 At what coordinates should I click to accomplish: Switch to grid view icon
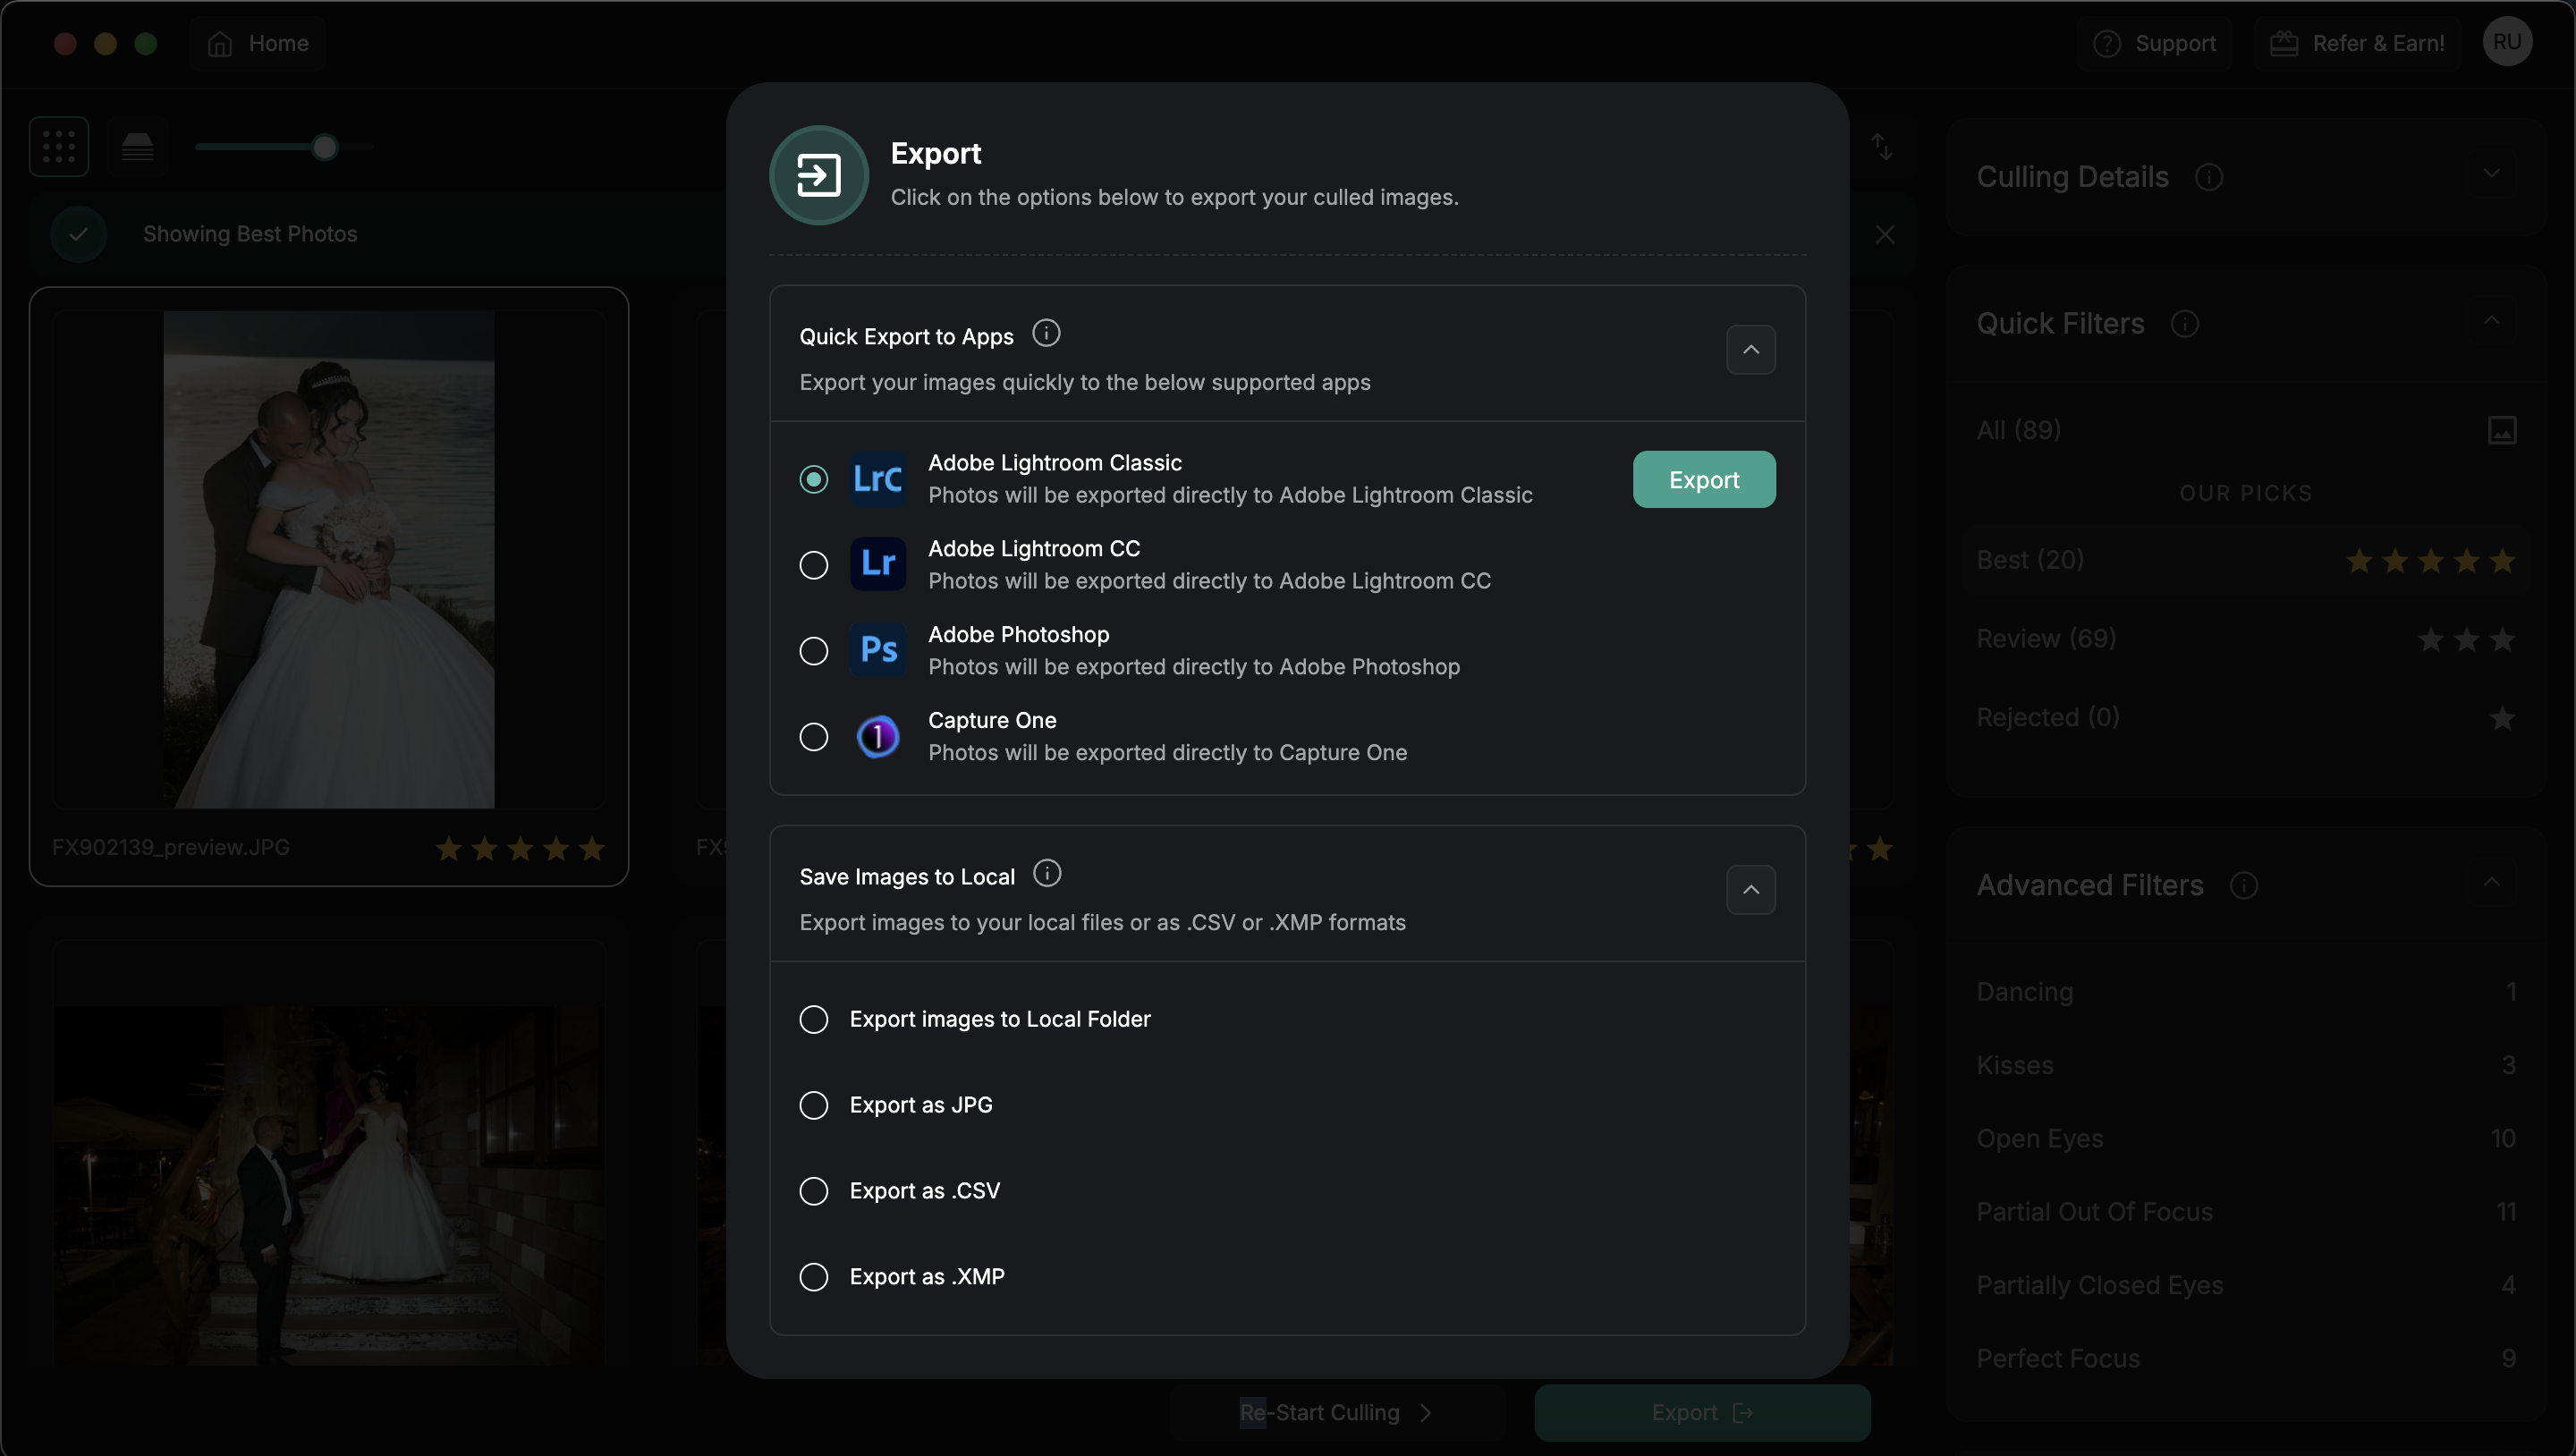click(x=59, y=147)
